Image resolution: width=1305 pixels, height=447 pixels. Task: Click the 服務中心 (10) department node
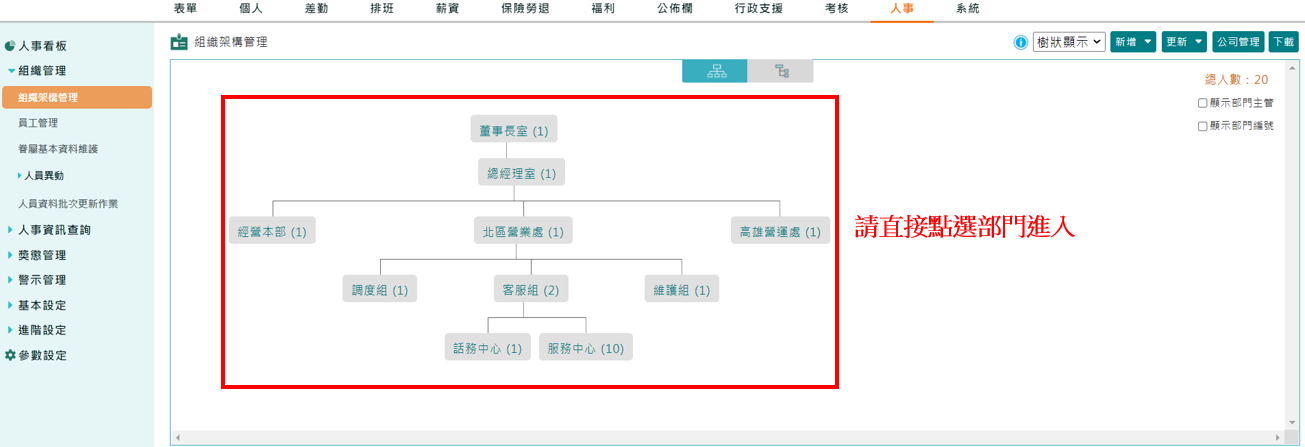coord(586,347)
